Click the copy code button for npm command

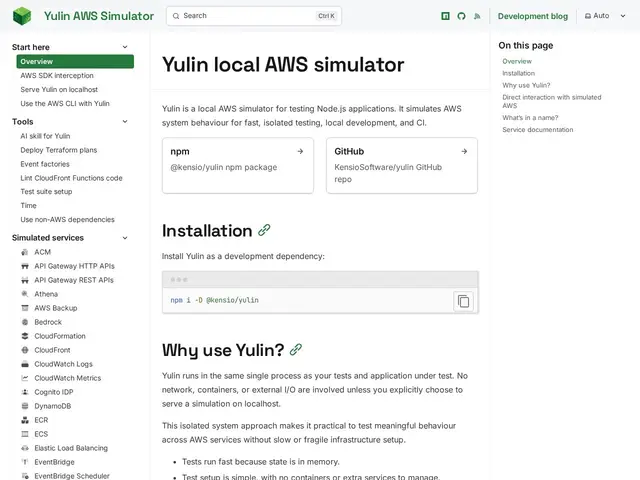coord(463,301)
